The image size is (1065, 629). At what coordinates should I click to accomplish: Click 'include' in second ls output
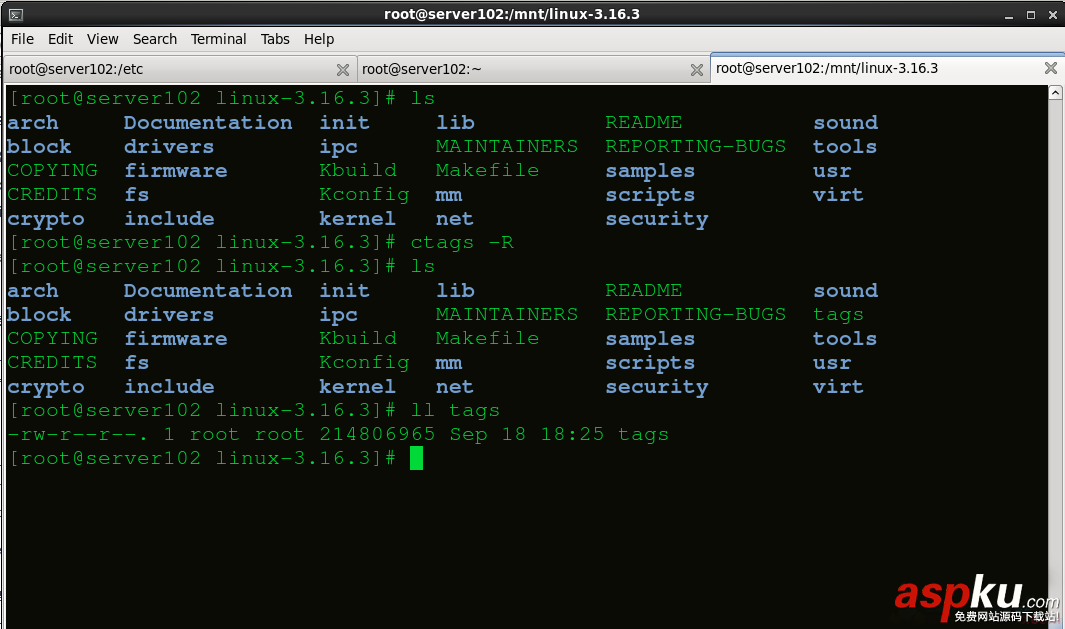coord(169,387)
